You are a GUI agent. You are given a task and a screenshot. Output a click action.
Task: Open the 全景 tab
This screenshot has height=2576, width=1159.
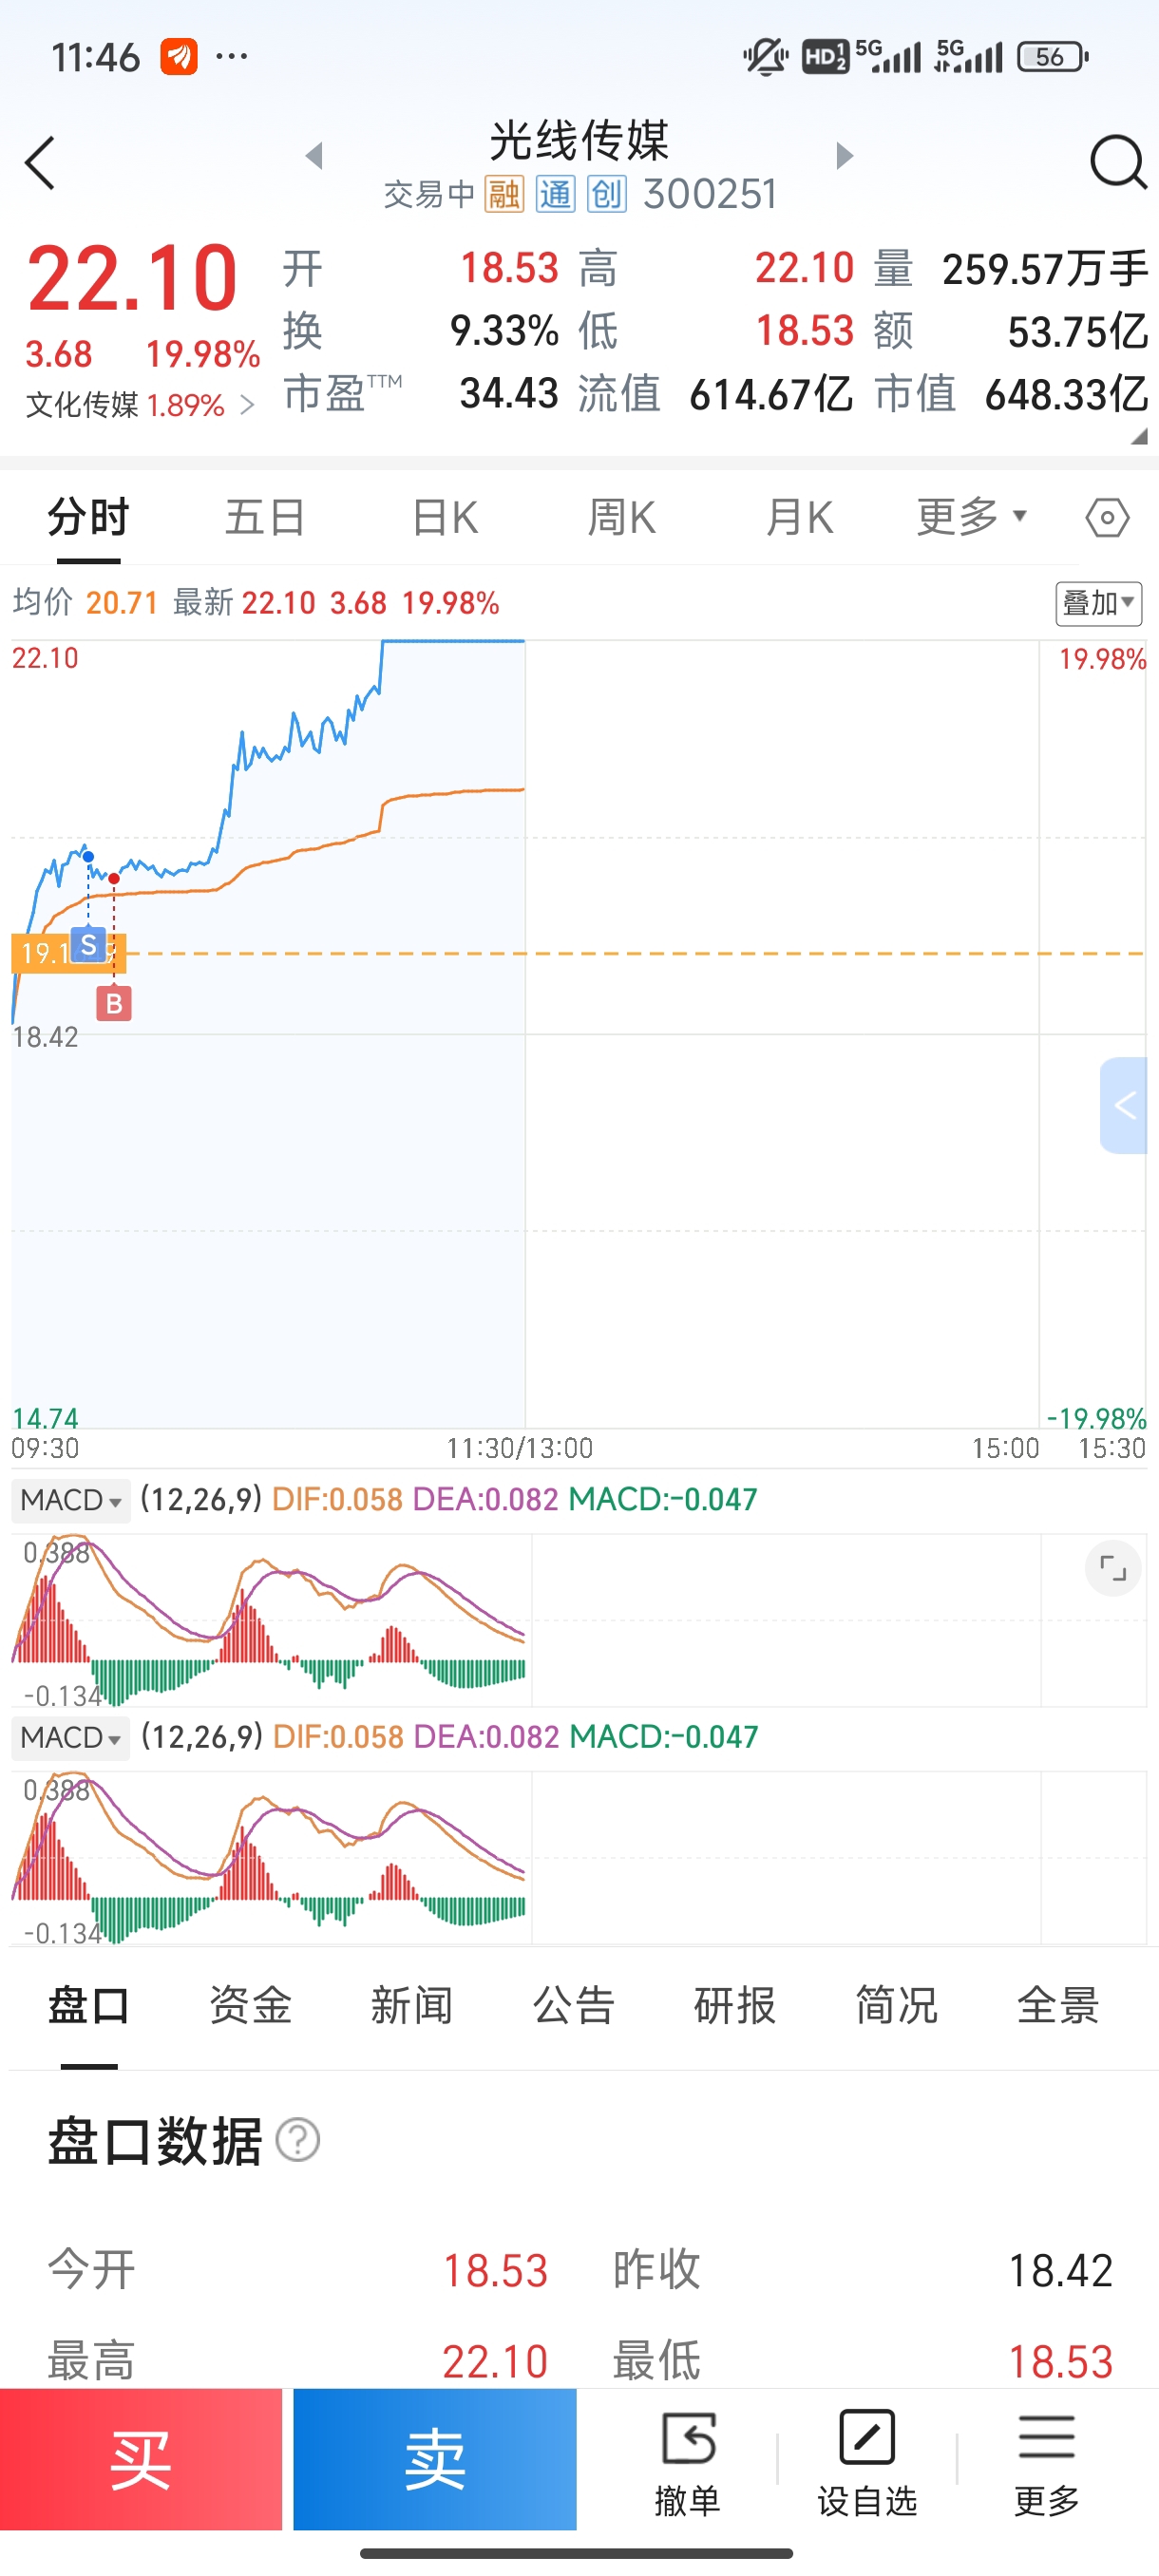(1058, 2005)
